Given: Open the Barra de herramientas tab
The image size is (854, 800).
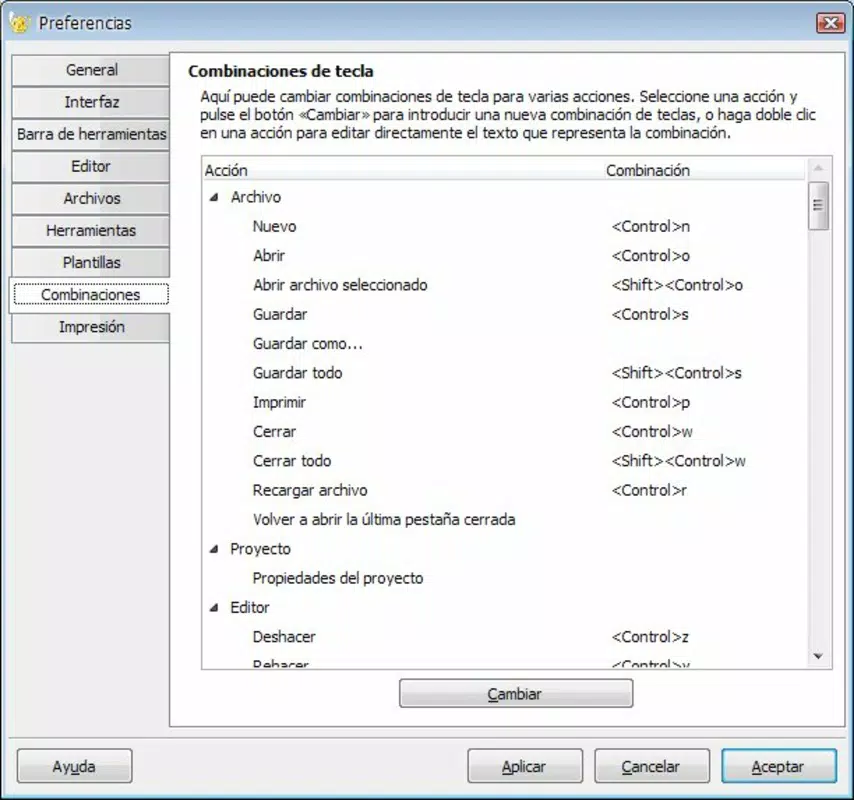Looking at the screenshot, I should [x=91, y=134].
